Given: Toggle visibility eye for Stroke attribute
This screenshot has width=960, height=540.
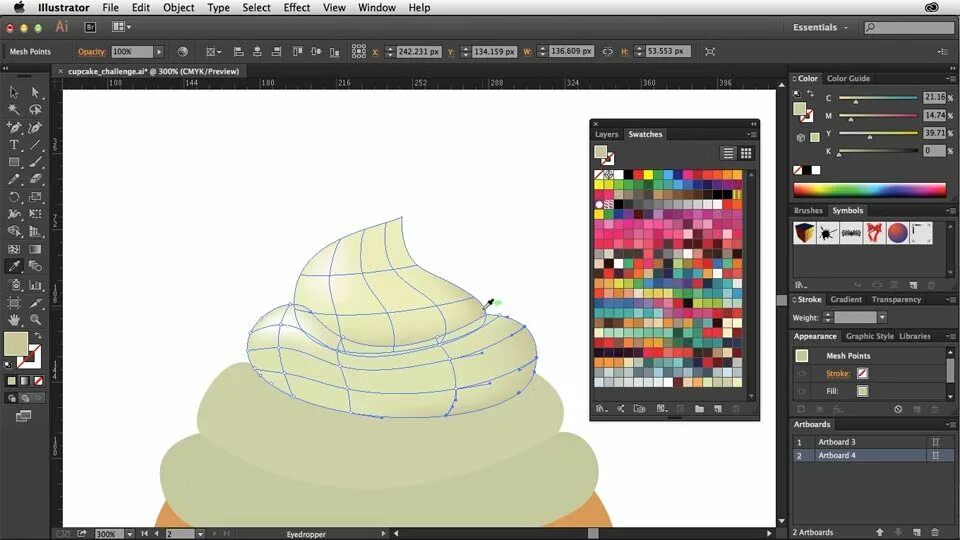Looking at the screenshot, I should click(x=801, y=373).
